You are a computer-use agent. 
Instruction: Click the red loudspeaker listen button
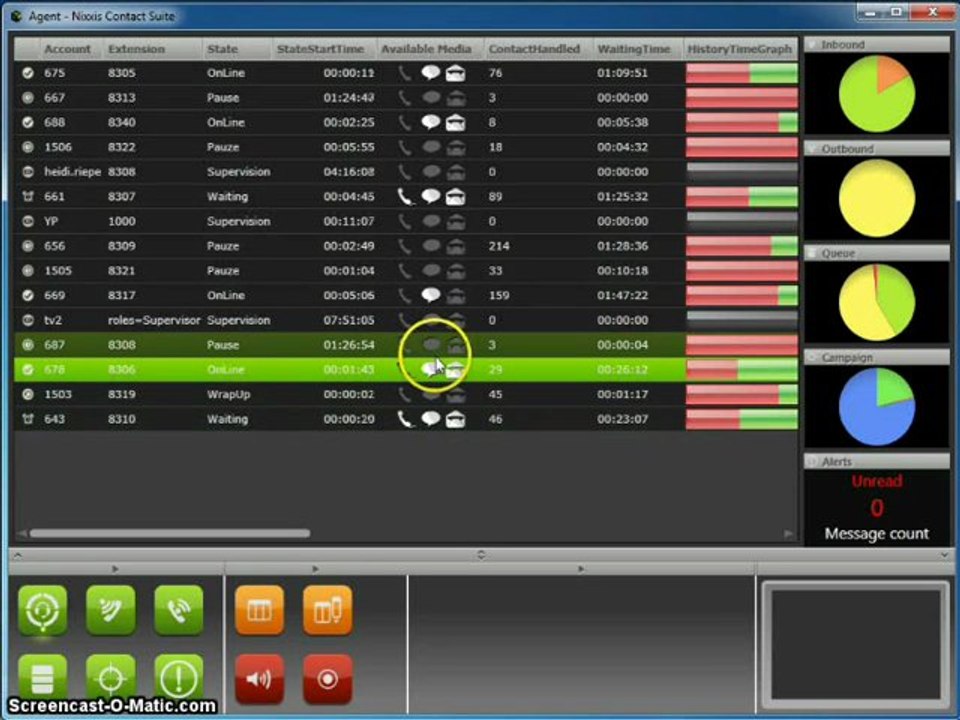tap(260, 678)
